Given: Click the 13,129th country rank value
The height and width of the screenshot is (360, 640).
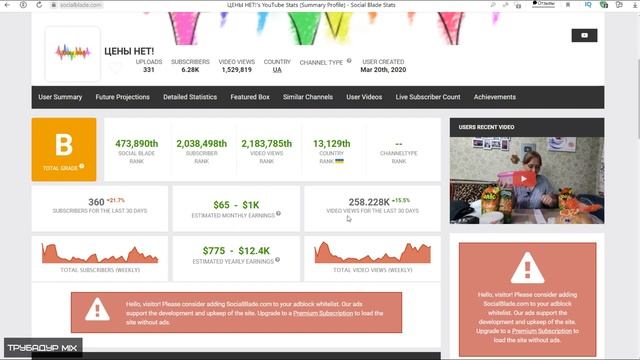Looking at the screenshot, I should click(331, 144).
